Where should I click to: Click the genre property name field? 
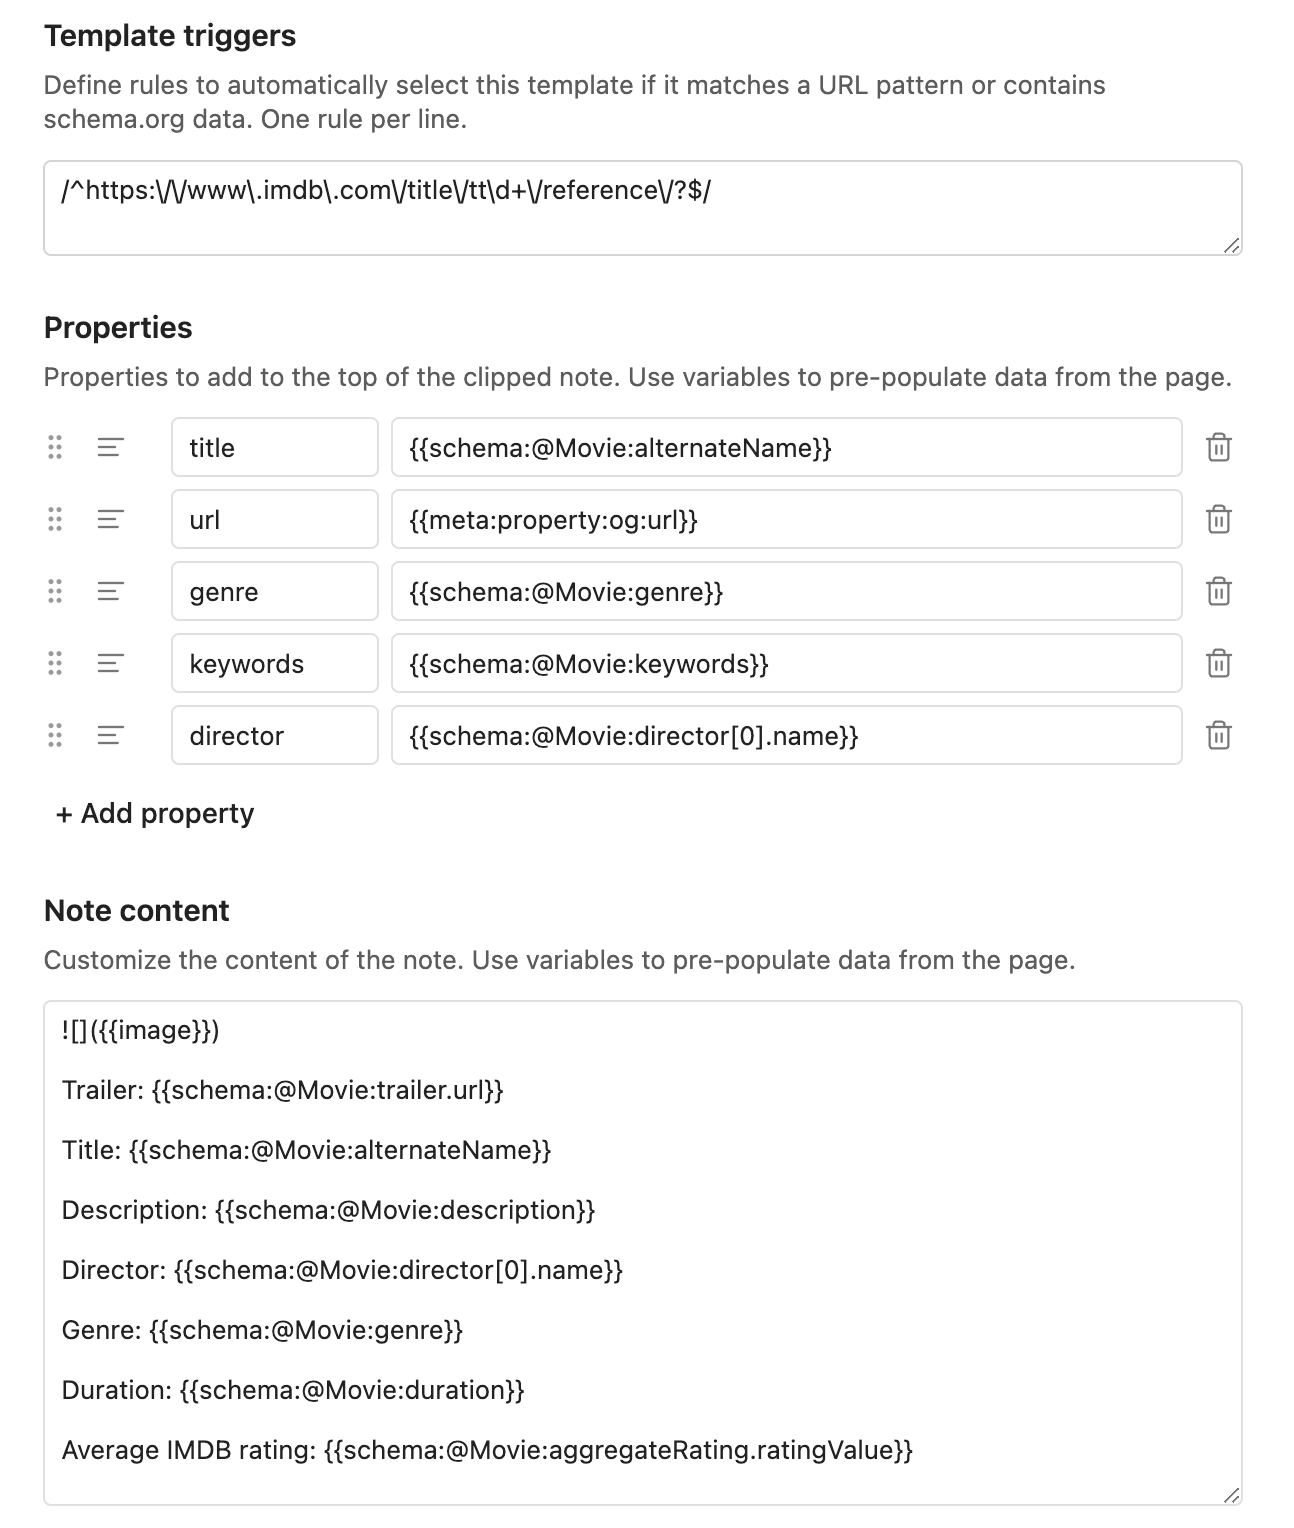tap(274, 592)
